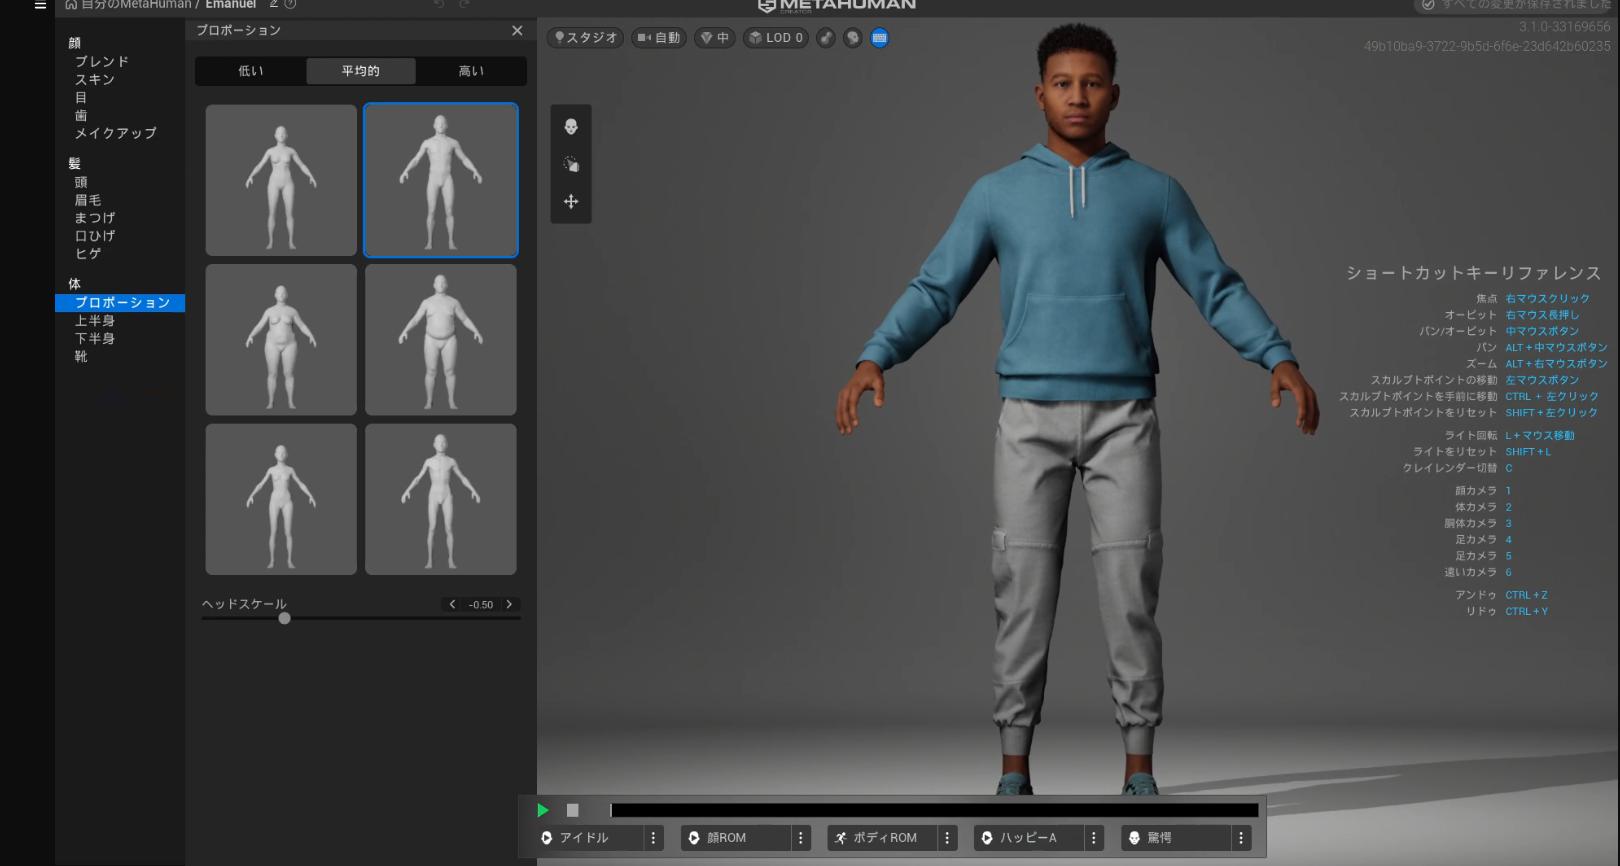Click the ヘッドスケール slider handle

click(x=285, y=618)
